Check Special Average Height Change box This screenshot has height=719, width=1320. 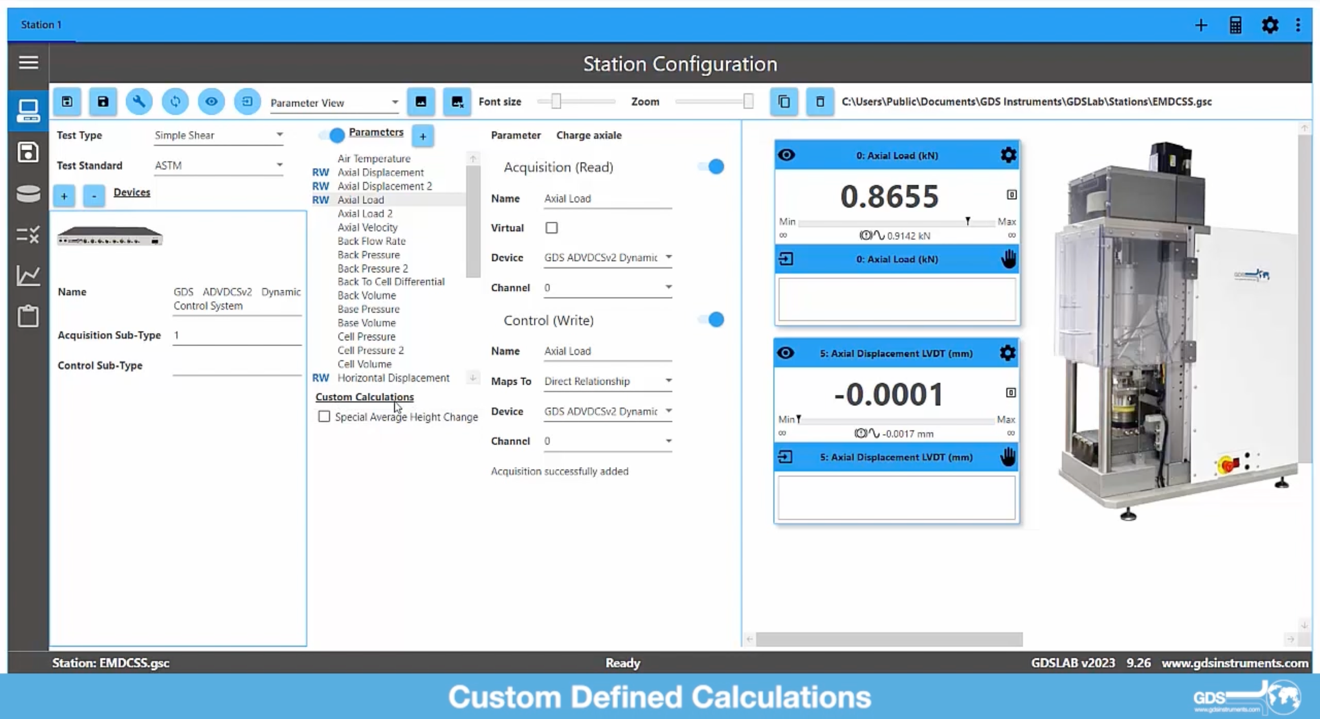(x=324, y=417)
